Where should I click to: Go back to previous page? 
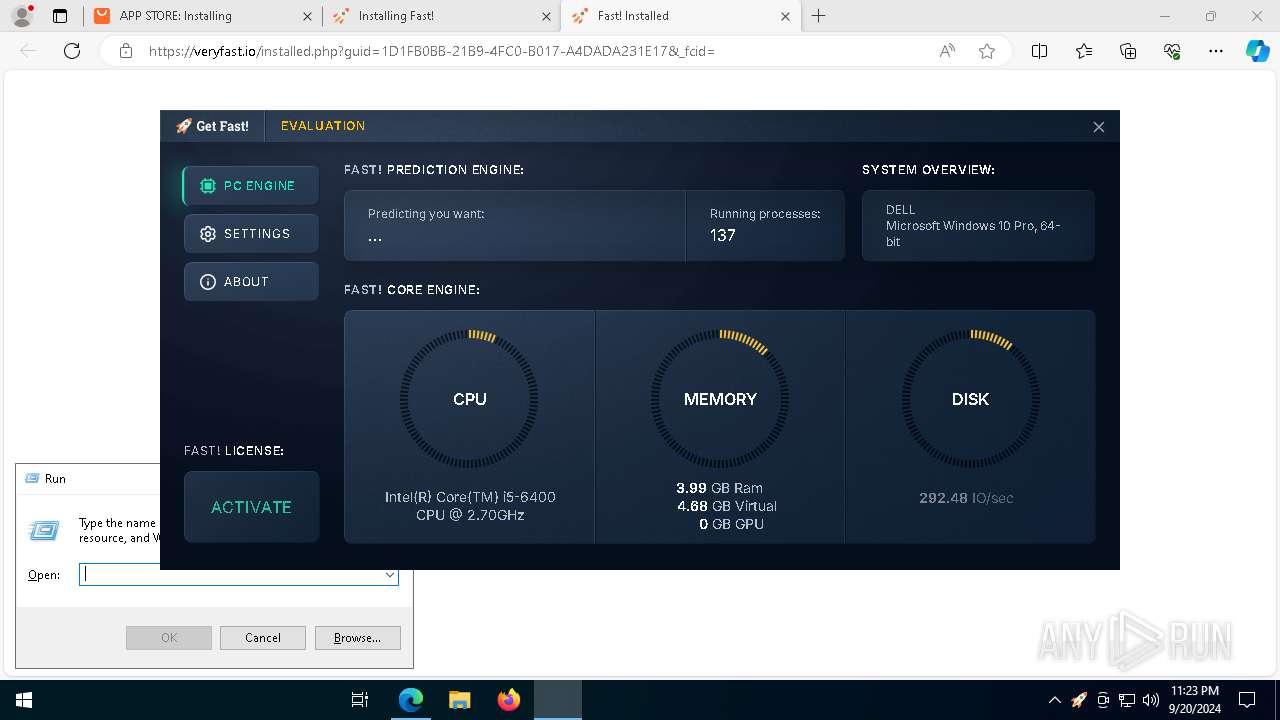click(28, 51)
